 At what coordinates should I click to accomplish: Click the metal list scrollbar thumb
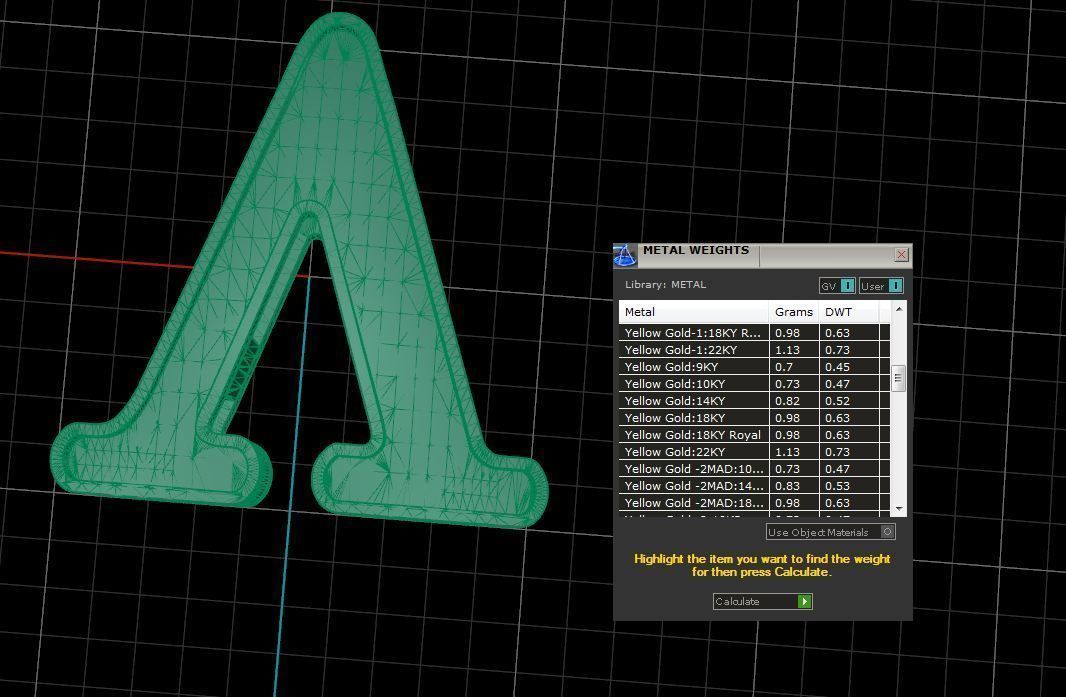pyautogui.click(x=899, y=378)
